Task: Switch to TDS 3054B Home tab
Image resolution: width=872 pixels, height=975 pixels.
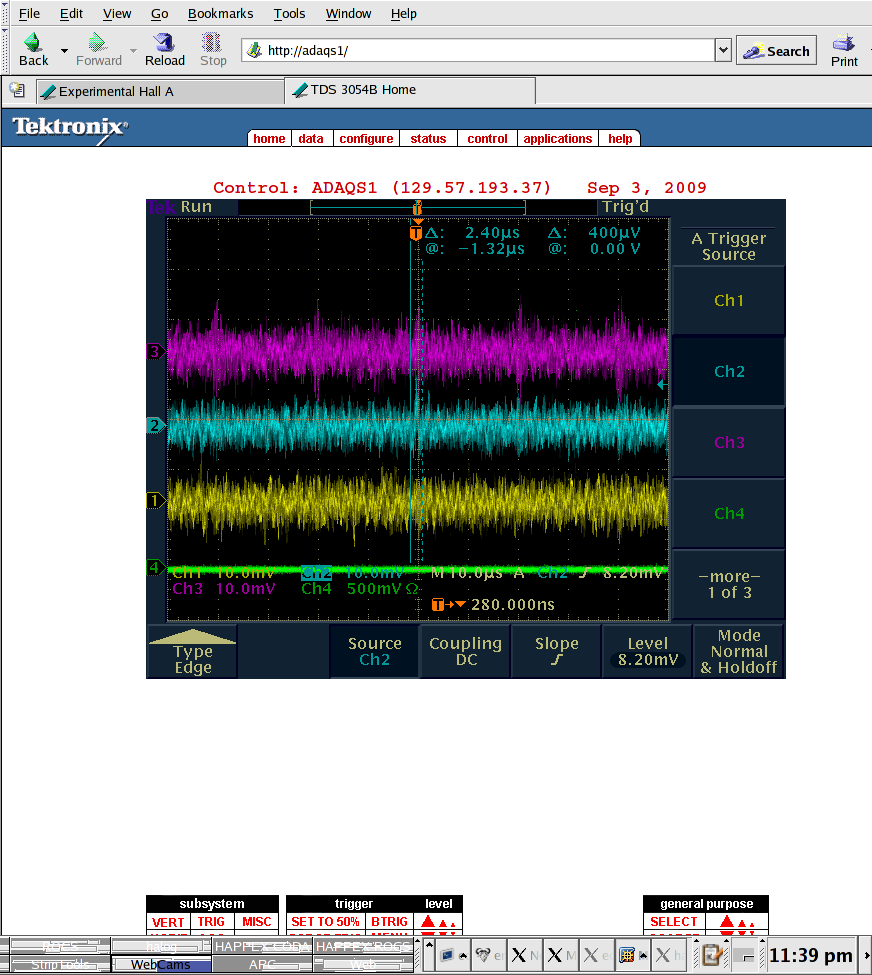Action: click(x=410, y=90)
